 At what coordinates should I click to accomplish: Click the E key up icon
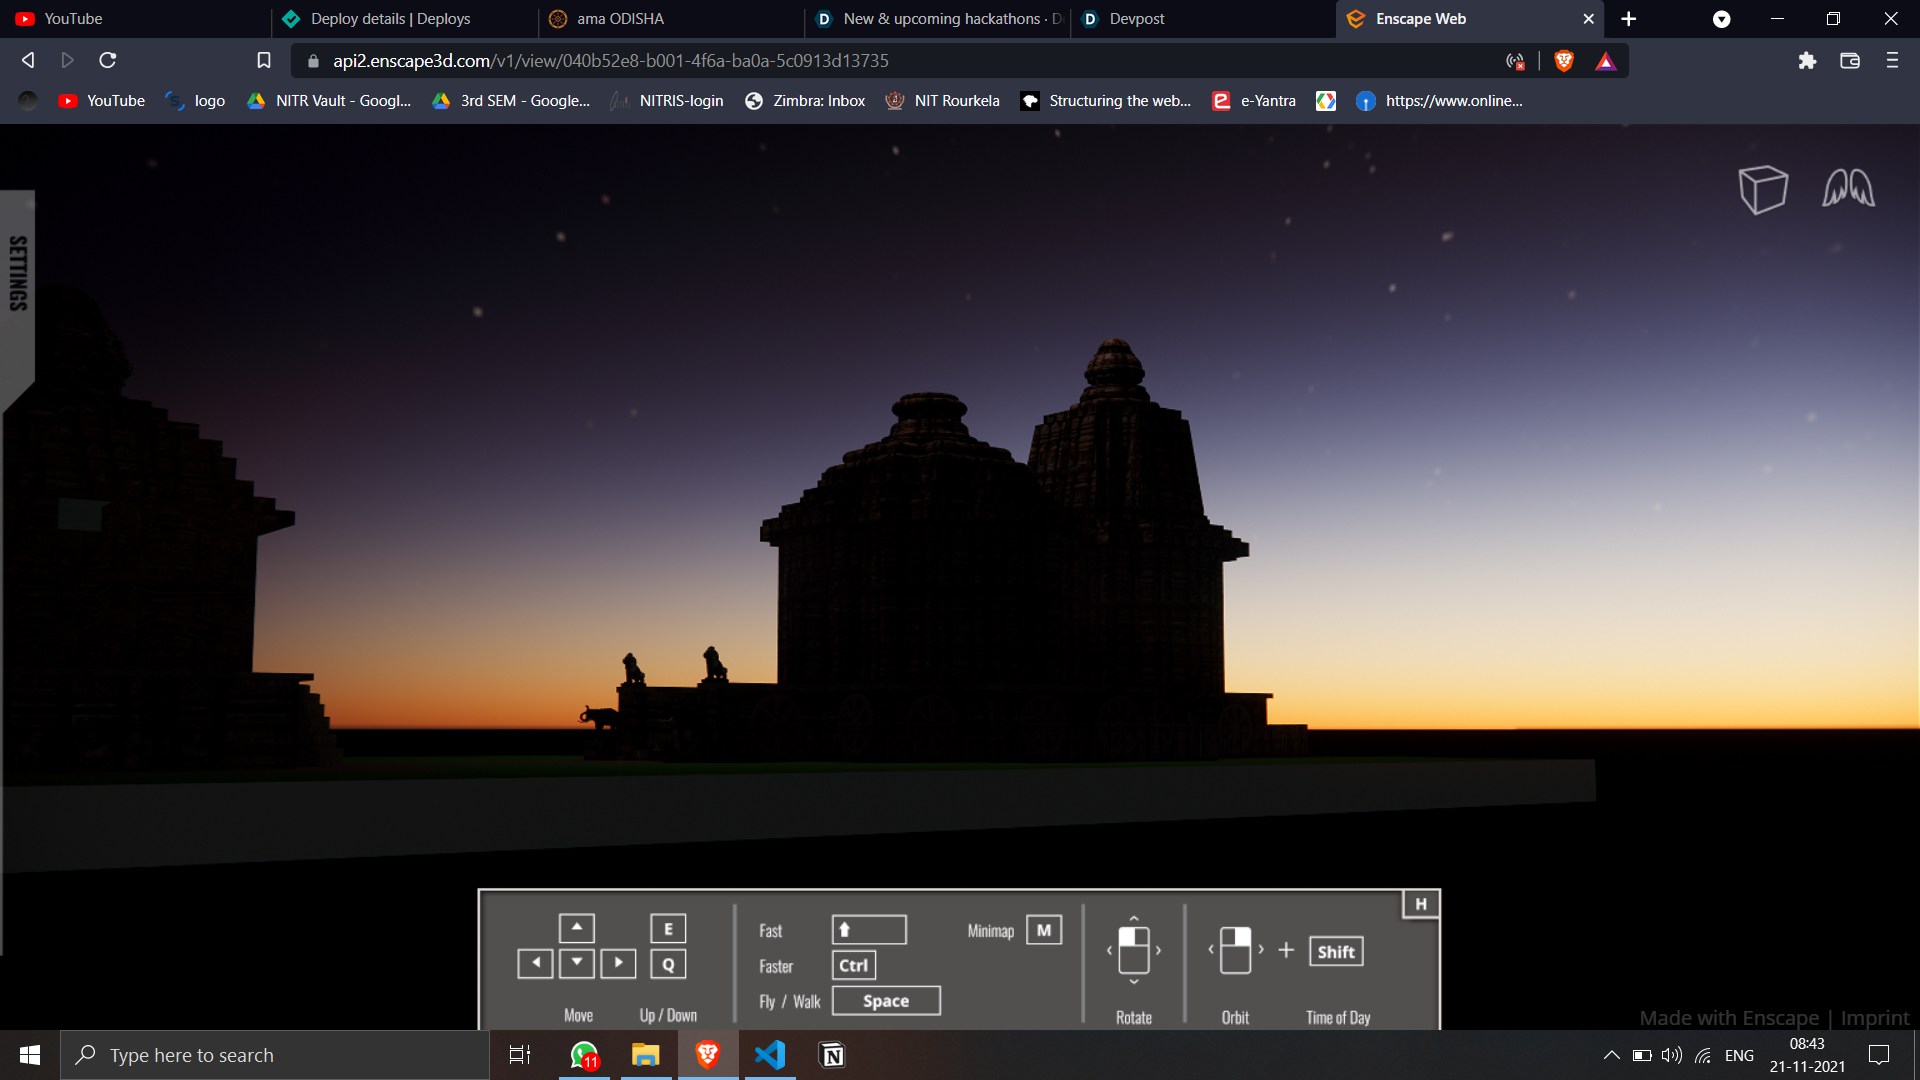pos(668,929)
